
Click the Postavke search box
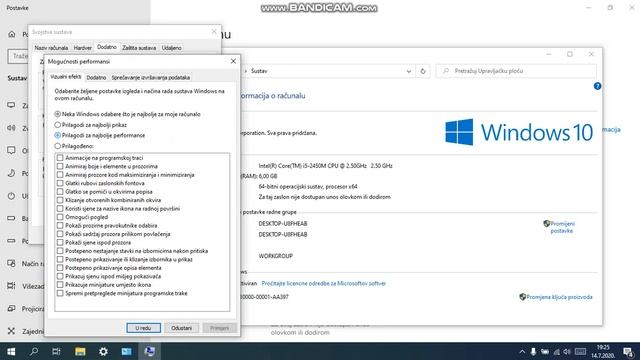18,56
